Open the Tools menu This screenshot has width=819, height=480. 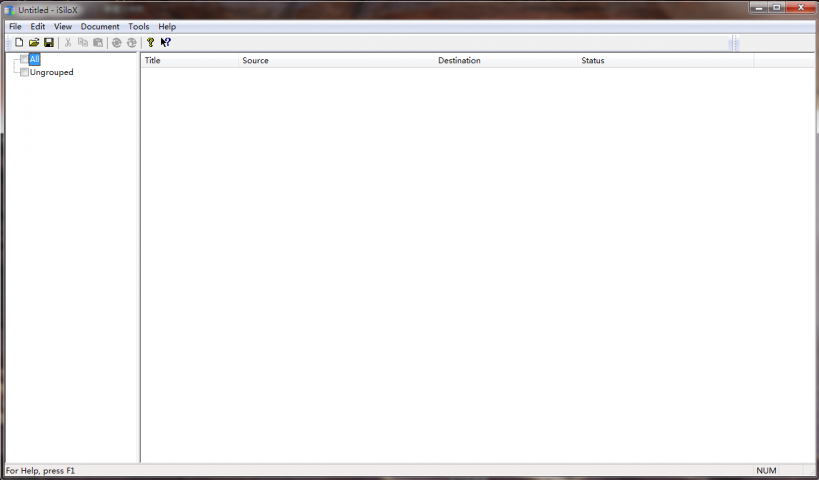point(139,27)
